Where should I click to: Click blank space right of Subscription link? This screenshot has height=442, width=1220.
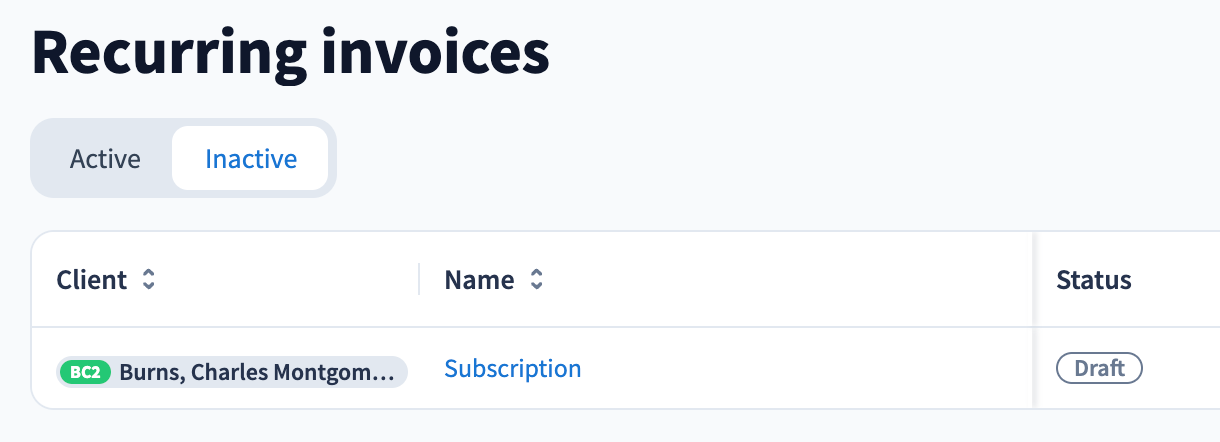pos(800,368)
